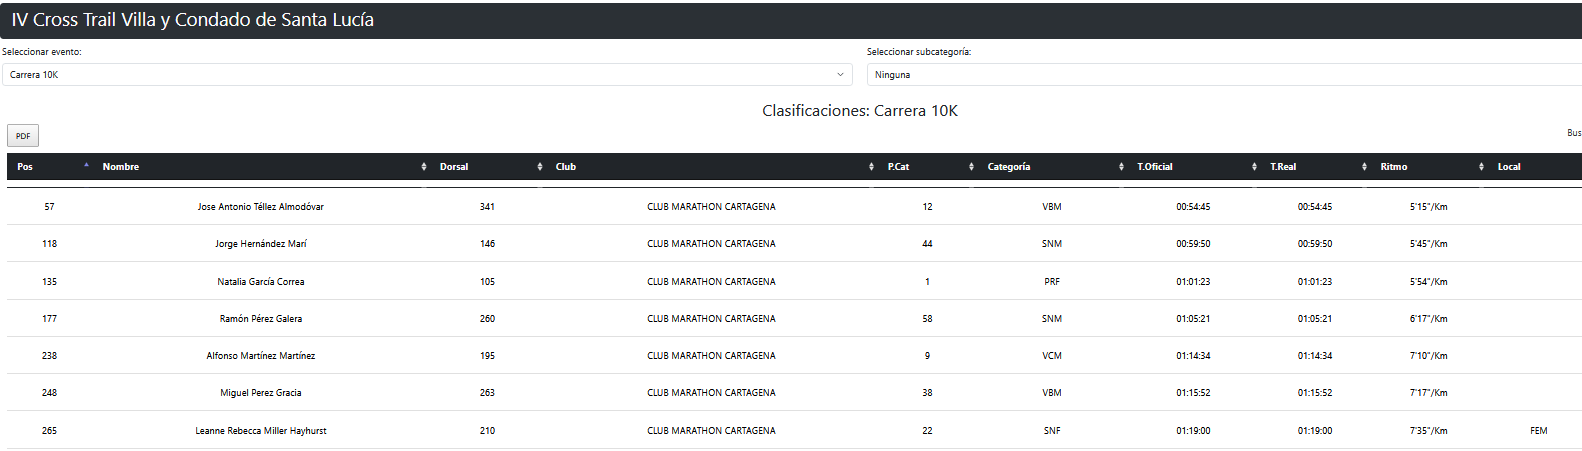Click the ascending sort arrow beside Pos
1582x451 pixels.
tap(87, 165)
